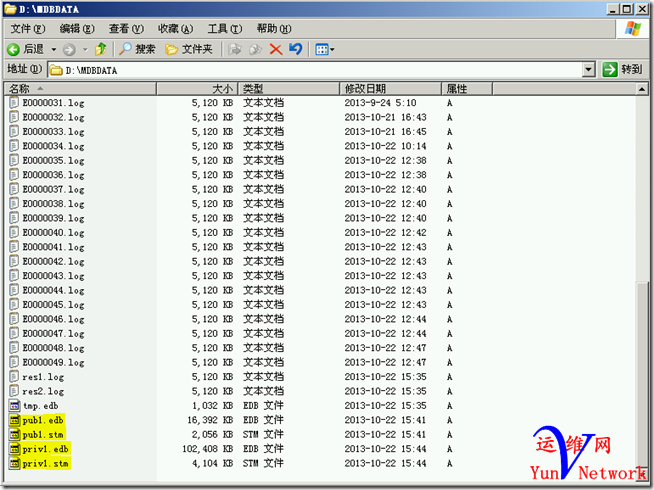Image resolution: width=654 pixels, height=490 pixels.
Task: Select the E0000049.log file icon
Action: point(15,362)
